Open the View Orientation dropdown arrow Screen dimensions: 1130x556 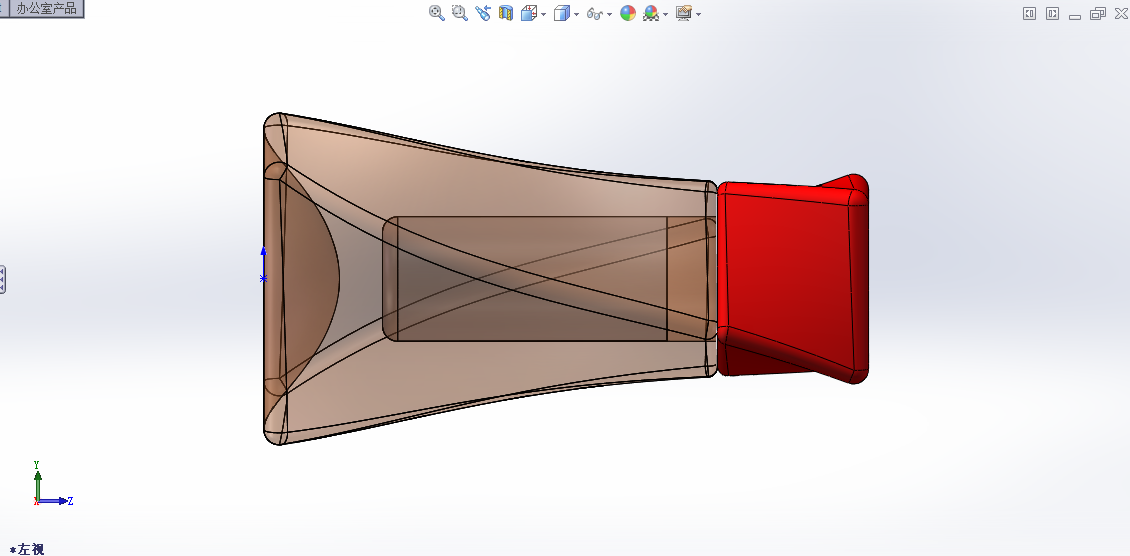[x=543, y=14]
